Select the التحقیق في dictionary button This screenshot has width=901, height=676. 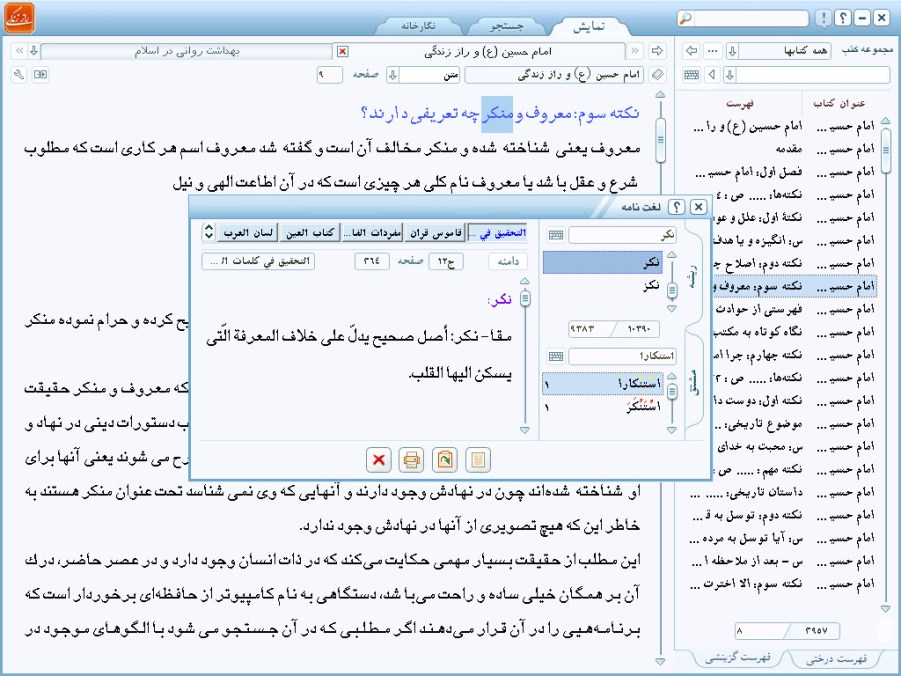pyautogui.click(x=497, y=233)
